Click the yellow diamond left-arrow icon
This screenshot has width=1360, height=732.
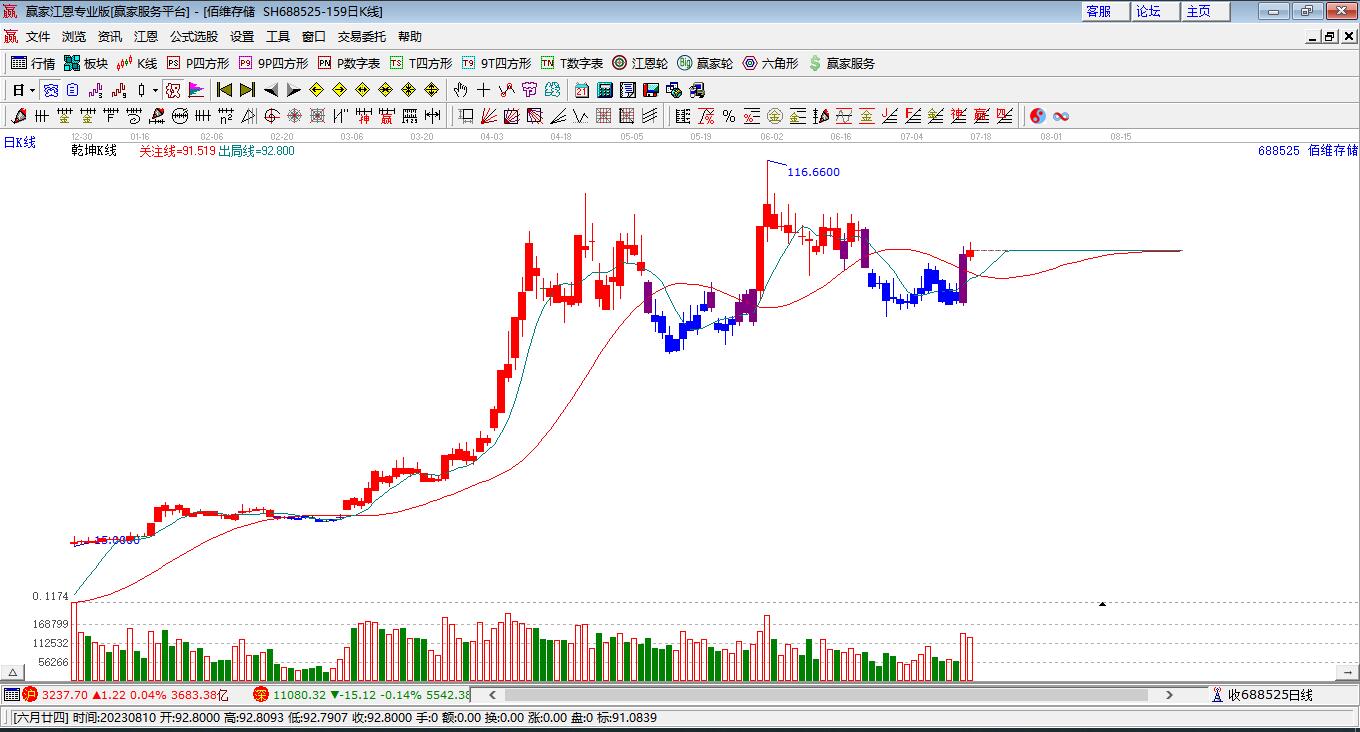click(317, 90)
